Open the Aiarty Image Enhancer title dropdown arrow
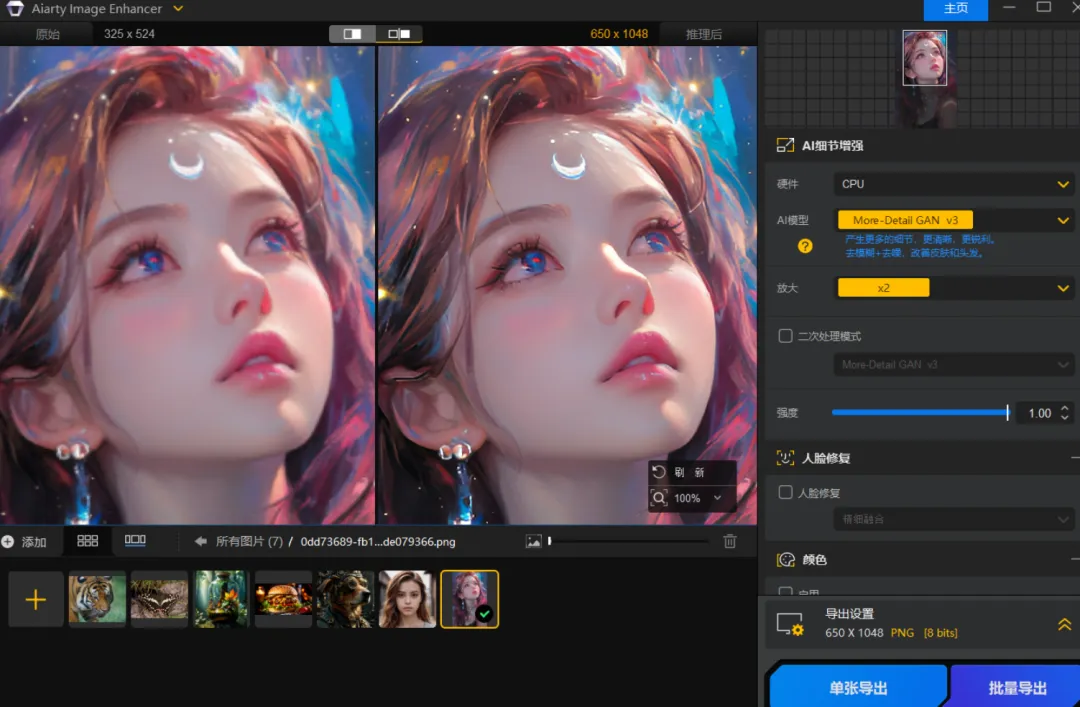This screenshot has width=1080, height=707. pos(178,9)
